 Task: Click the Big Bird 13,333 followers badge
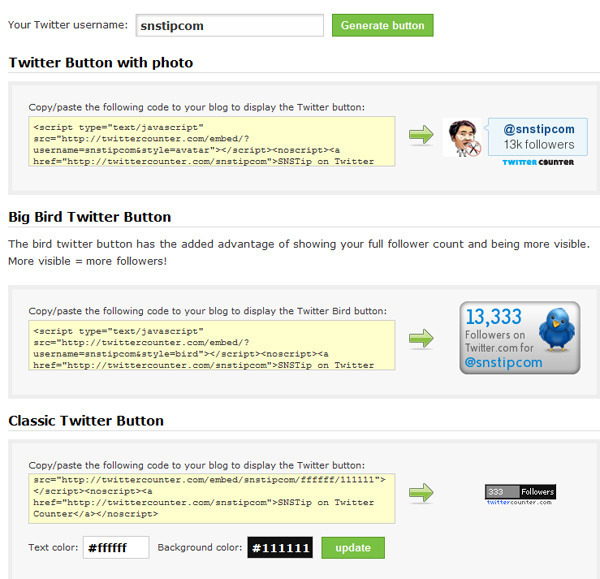click(520, 338)
